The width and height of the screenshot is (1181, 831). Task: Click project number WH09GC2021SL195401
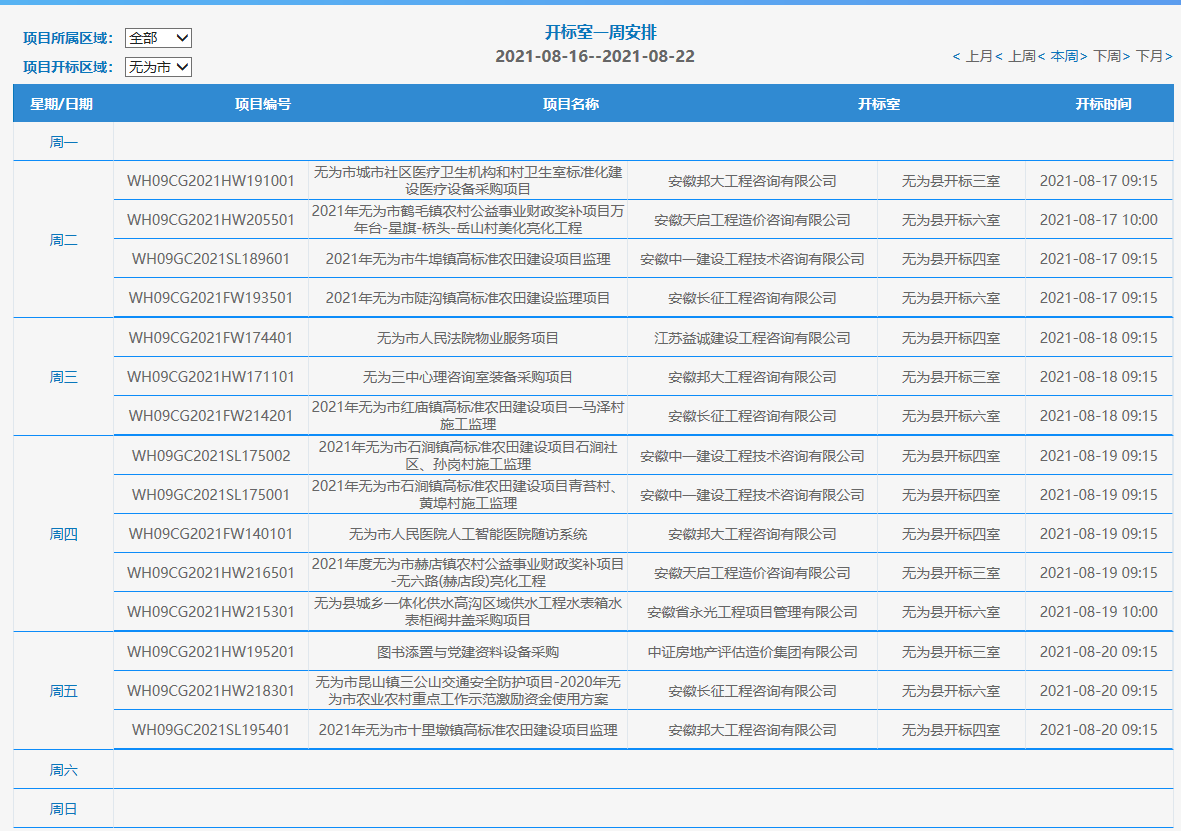(211, 730)
